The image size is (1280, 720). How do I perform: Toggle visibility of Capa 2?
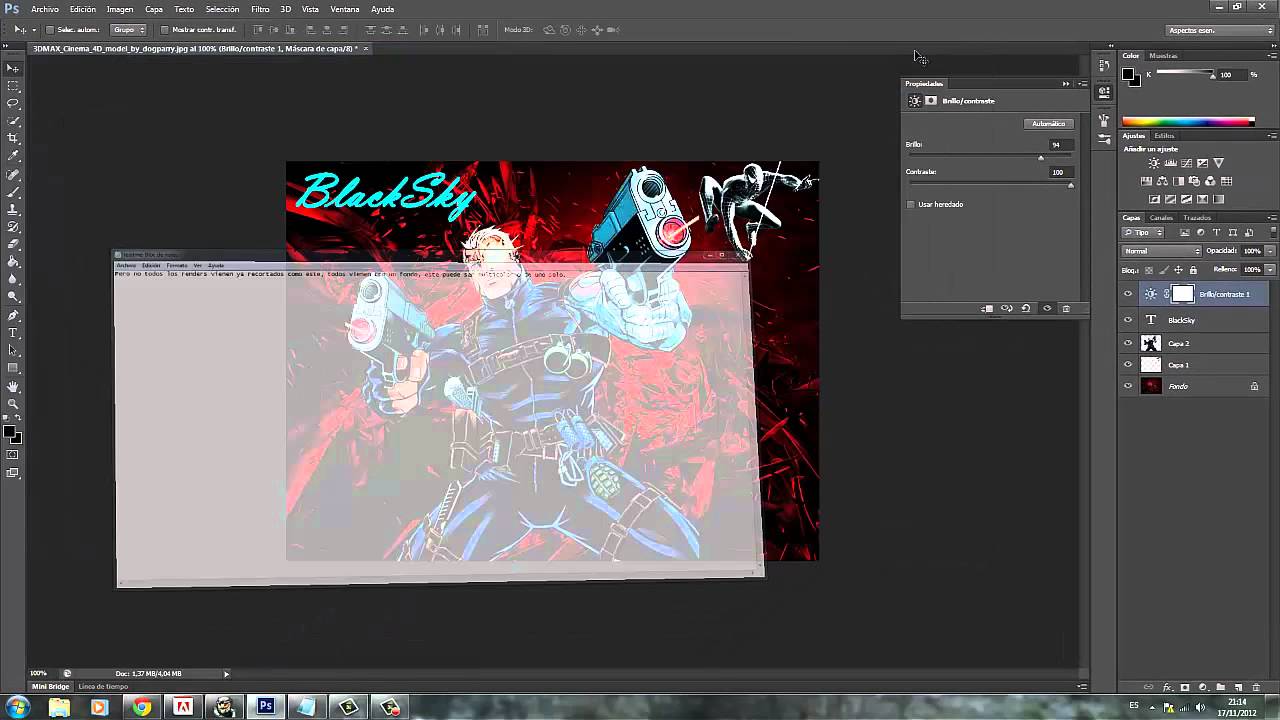pyautogui.click(x=1128, y=343)
